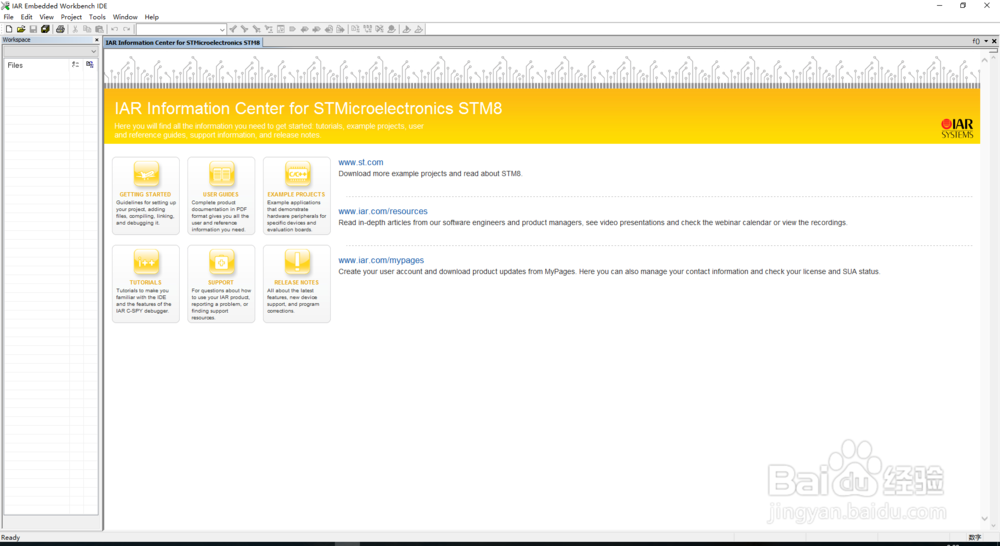This screenshot has width=1000, height=546.
Task: Click the Go To toolbar icon
Action: coord(281,29)
